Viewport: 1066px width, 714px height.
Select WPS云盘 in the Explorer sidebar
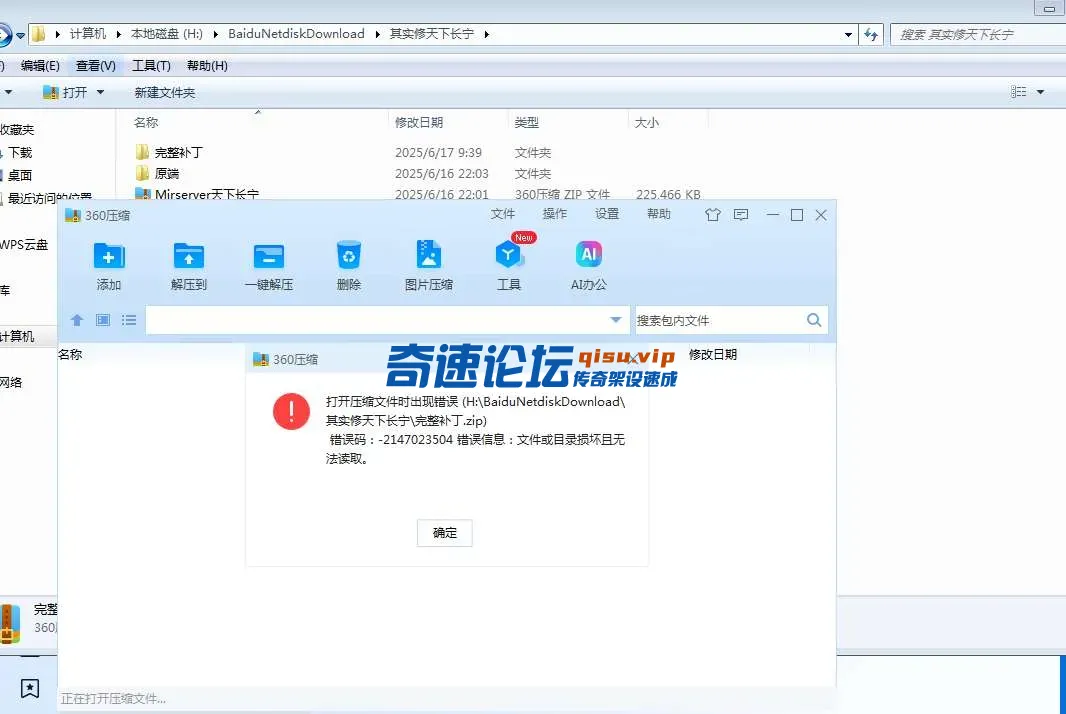coord(24,245)
